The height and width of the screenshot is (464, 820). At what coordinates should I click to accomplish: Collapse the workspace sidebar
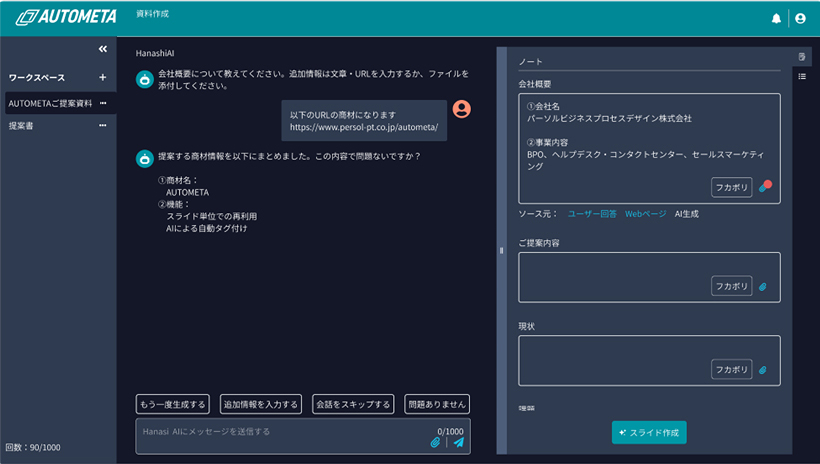pos(102,49)
